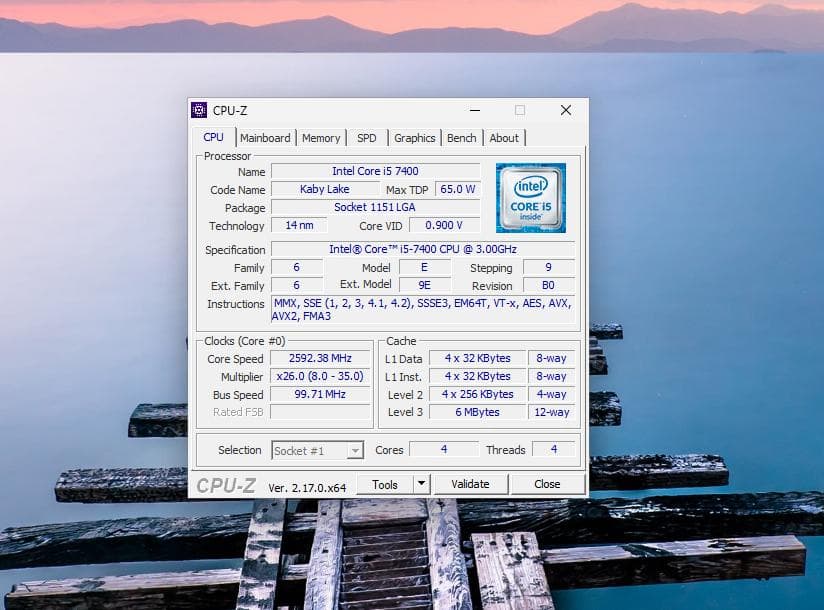Image resolution: width=824 pixels, height=610 pixels.
Task: Click the Validate button
Action: pos(470,483)
